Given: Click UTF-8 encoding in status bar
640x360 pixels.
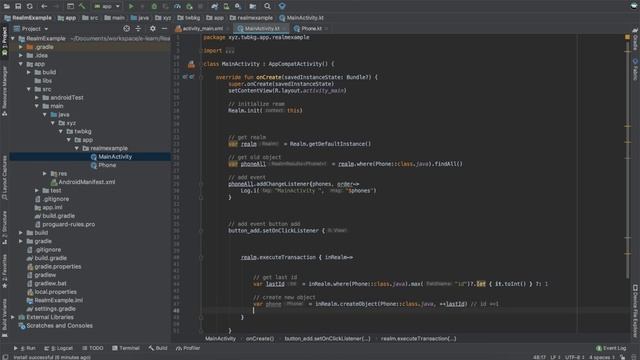Looking at the screenshot, I should click(575, 357).
